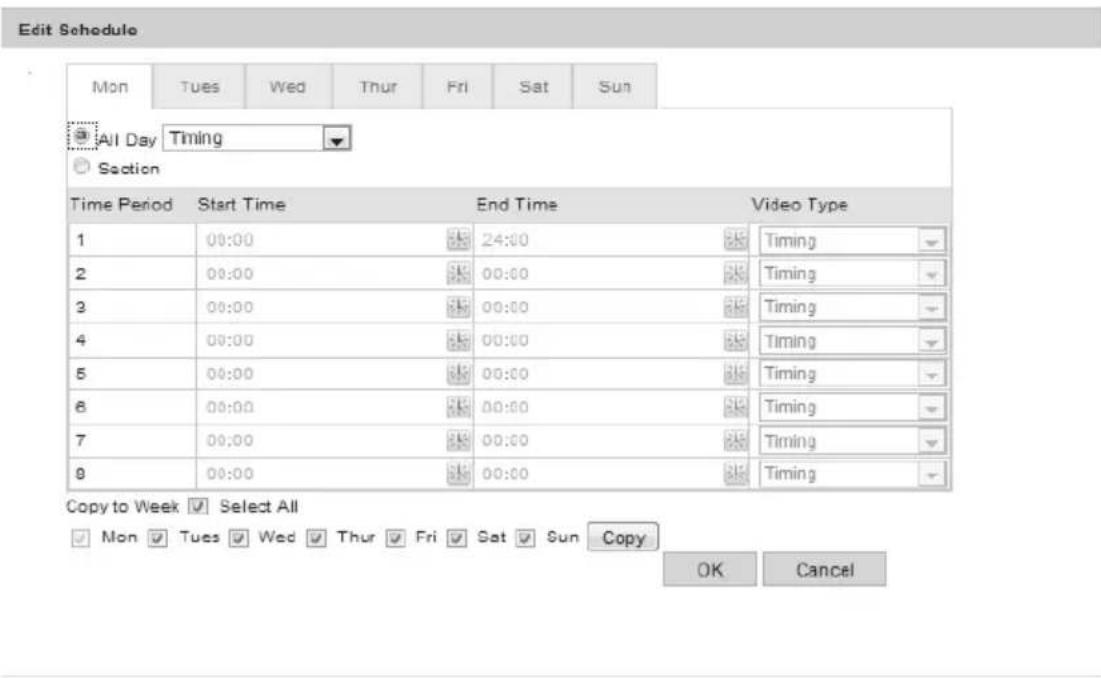The width and height of the screenshot is (1101, 678).
Task: Open the All Day Timing dropdown
Action: click(x=257, y=138)
